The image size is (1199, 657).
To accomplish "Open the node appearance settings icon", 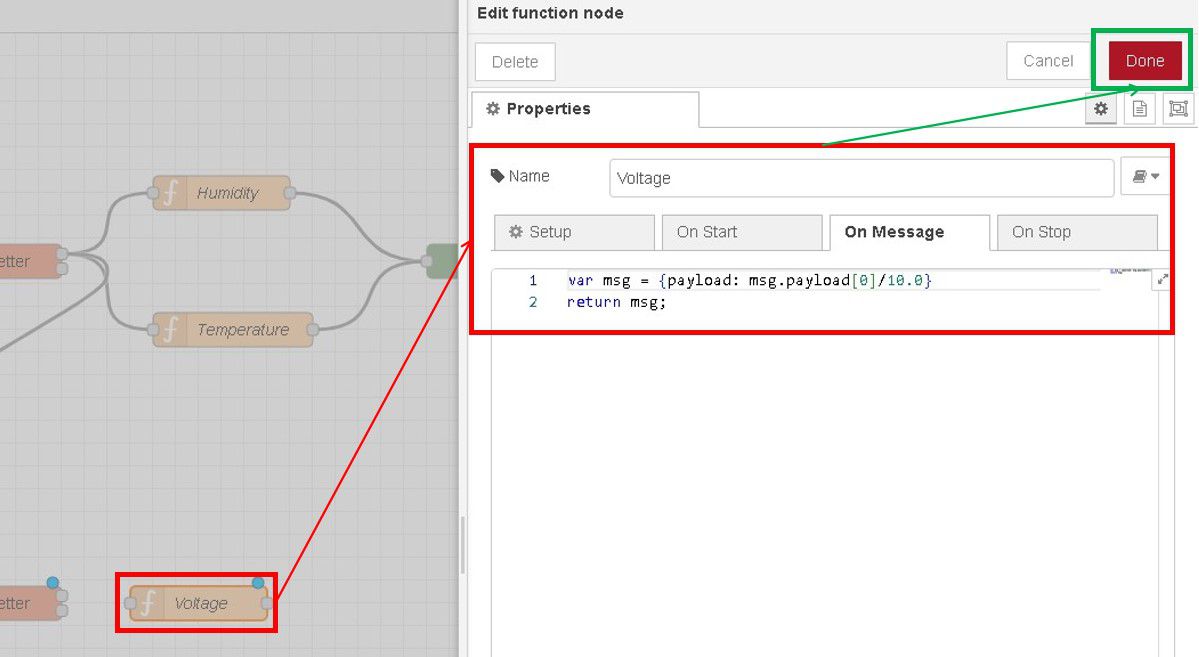I will tap(1178, 109).
